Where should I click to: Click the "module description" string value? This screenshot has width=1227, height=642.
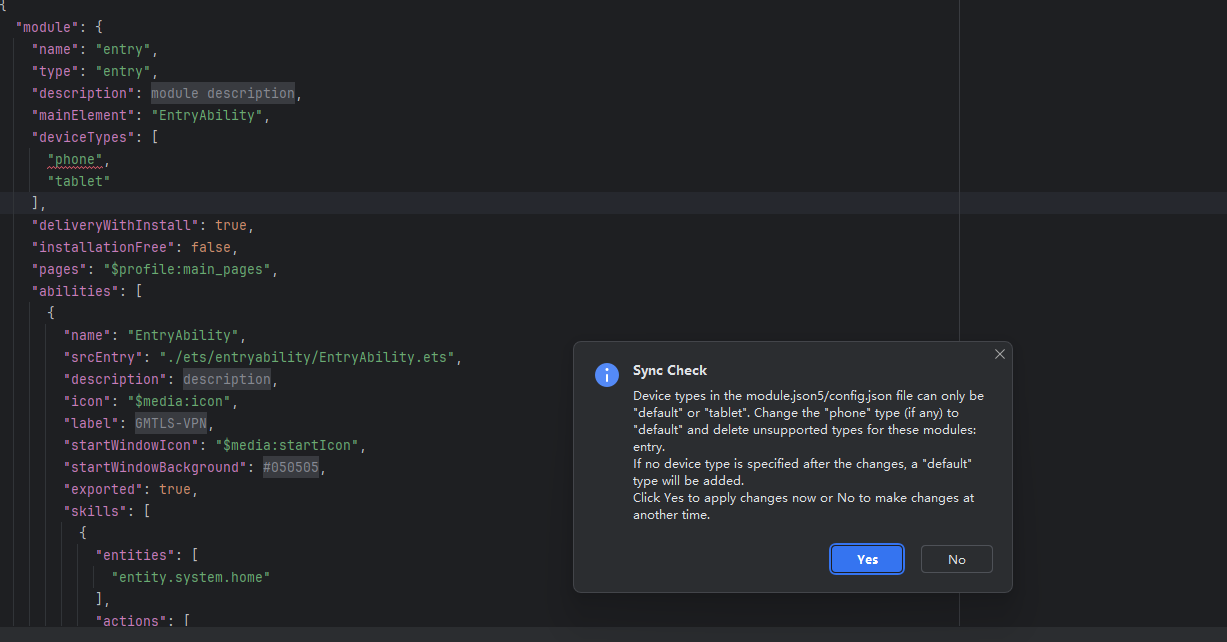click(223, 93)
